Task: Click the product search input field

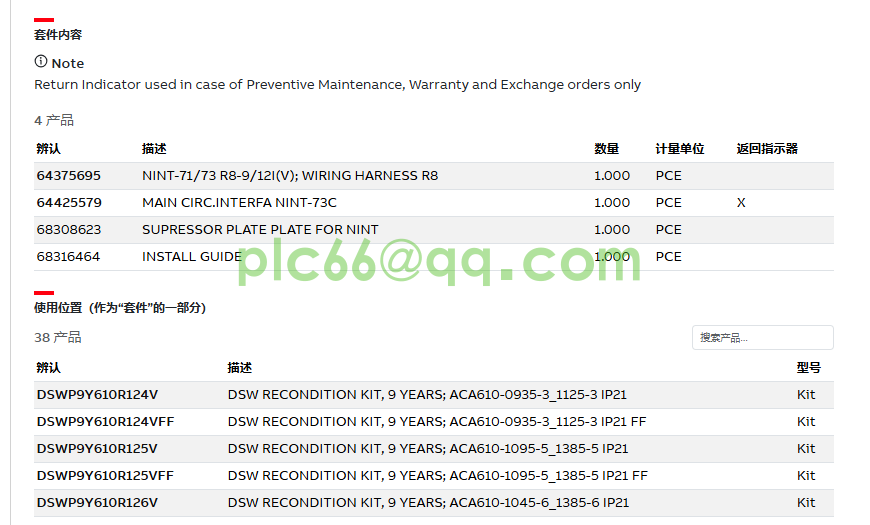Action: [762, 337]
